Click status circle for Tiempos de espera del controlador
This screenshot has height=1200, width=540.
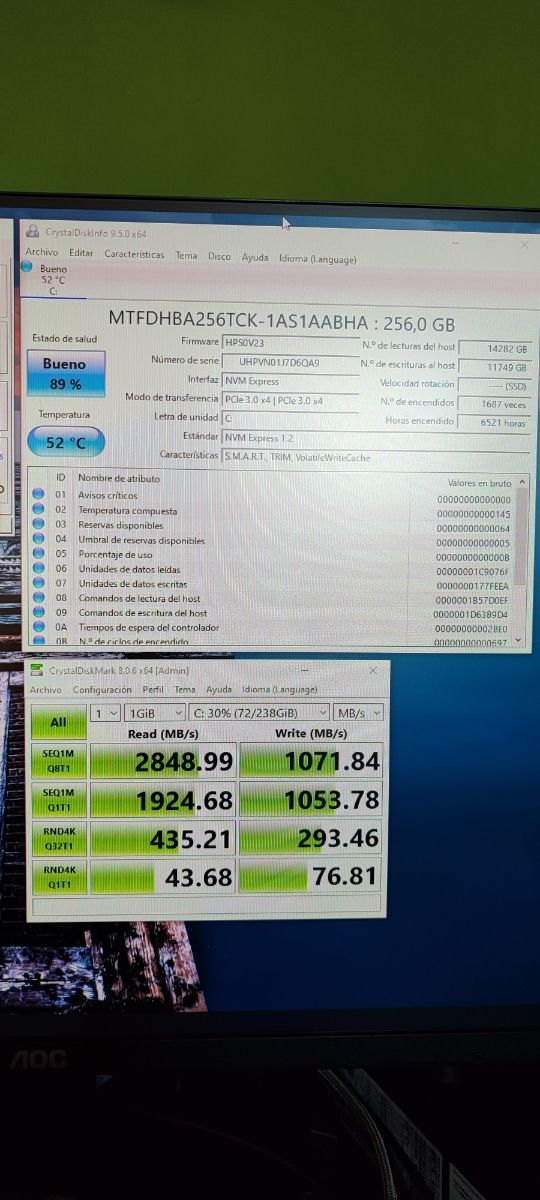coord(38,626)
